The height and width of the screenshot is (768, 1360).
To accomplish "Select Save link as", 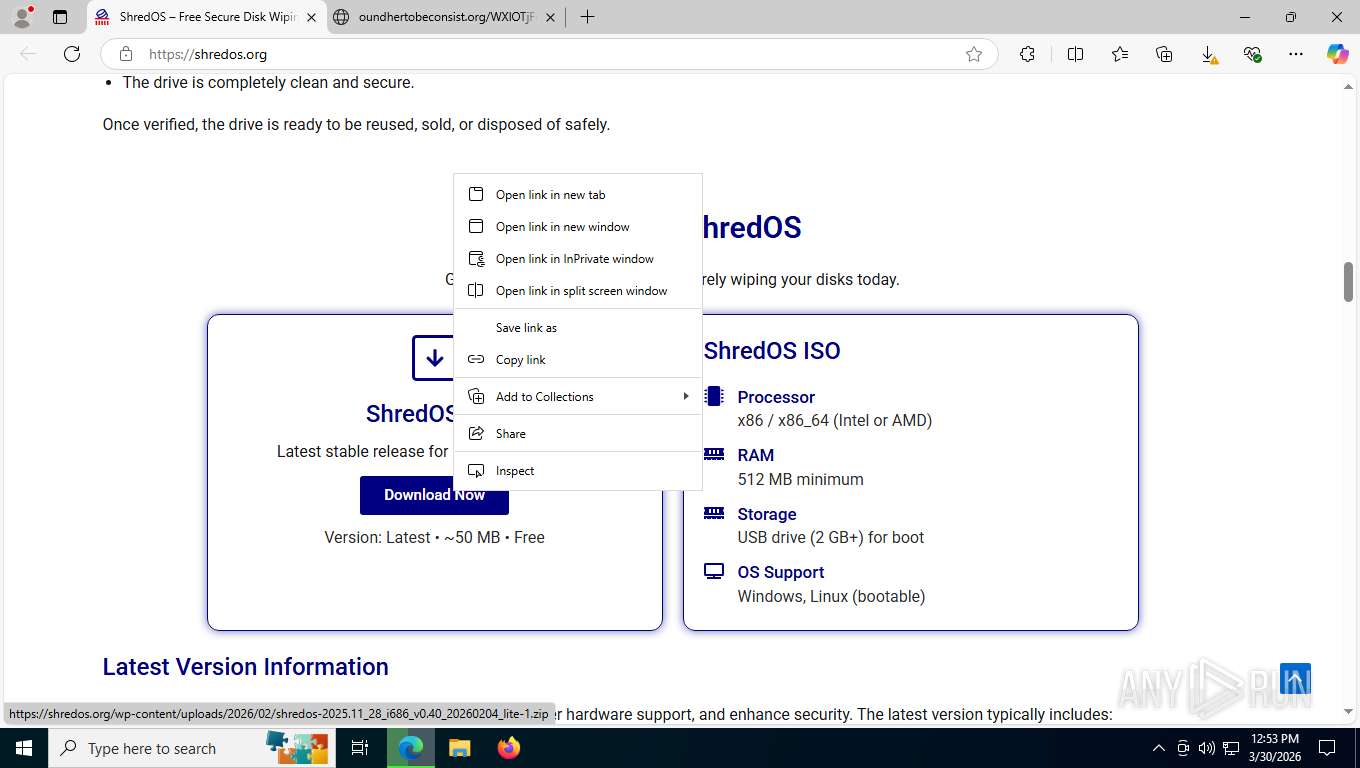I will pyautogui.click(x=578, y=328).
